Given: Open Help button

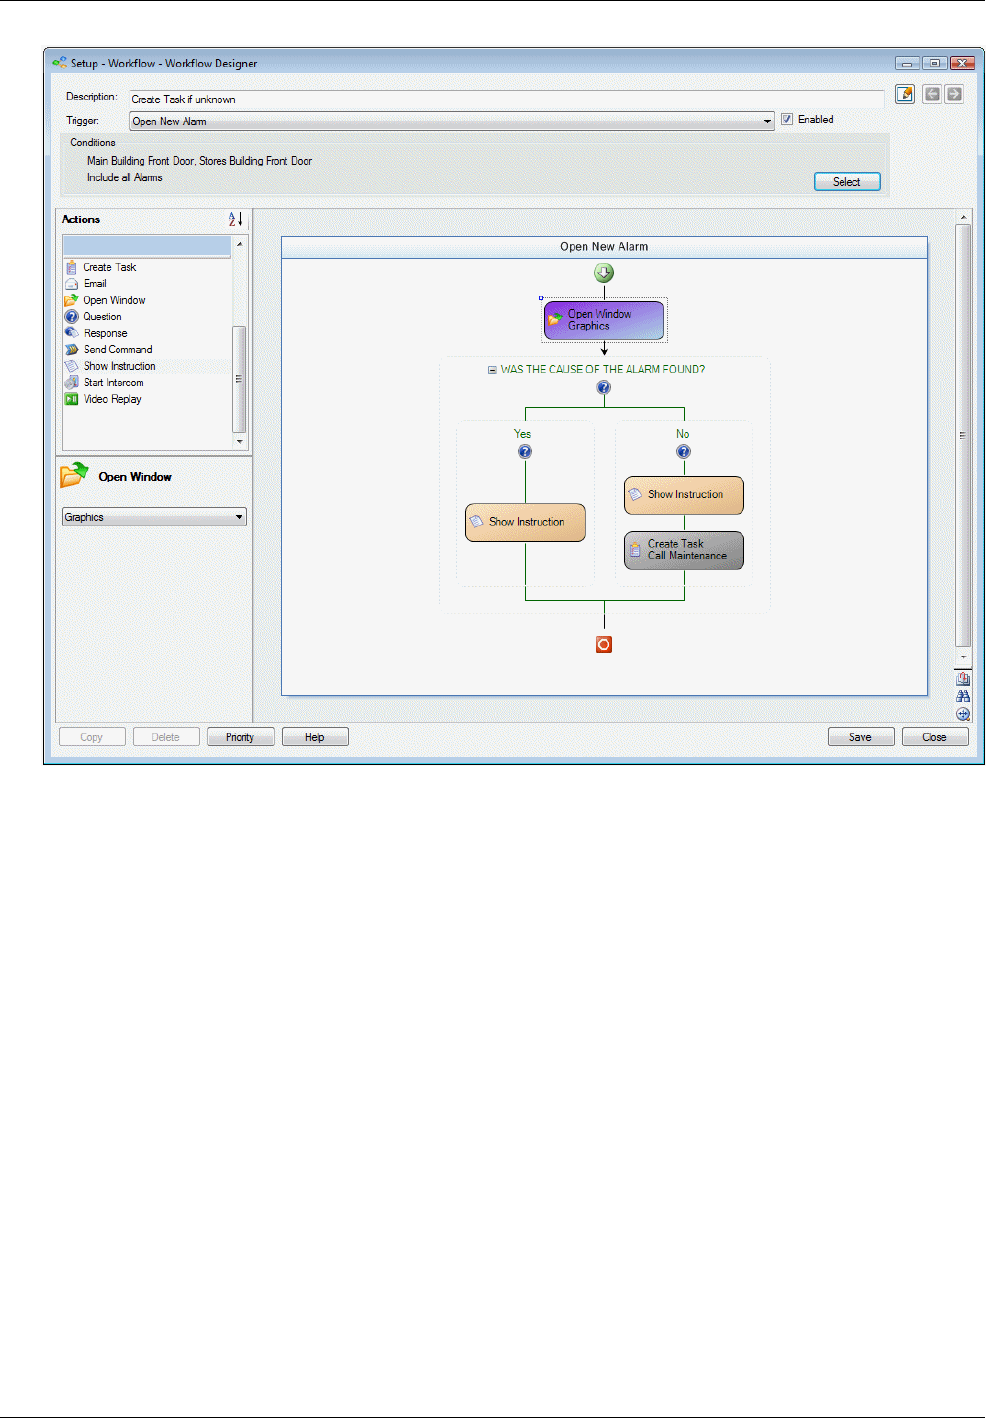Looking at the screenshot, I should pos(315,737).
